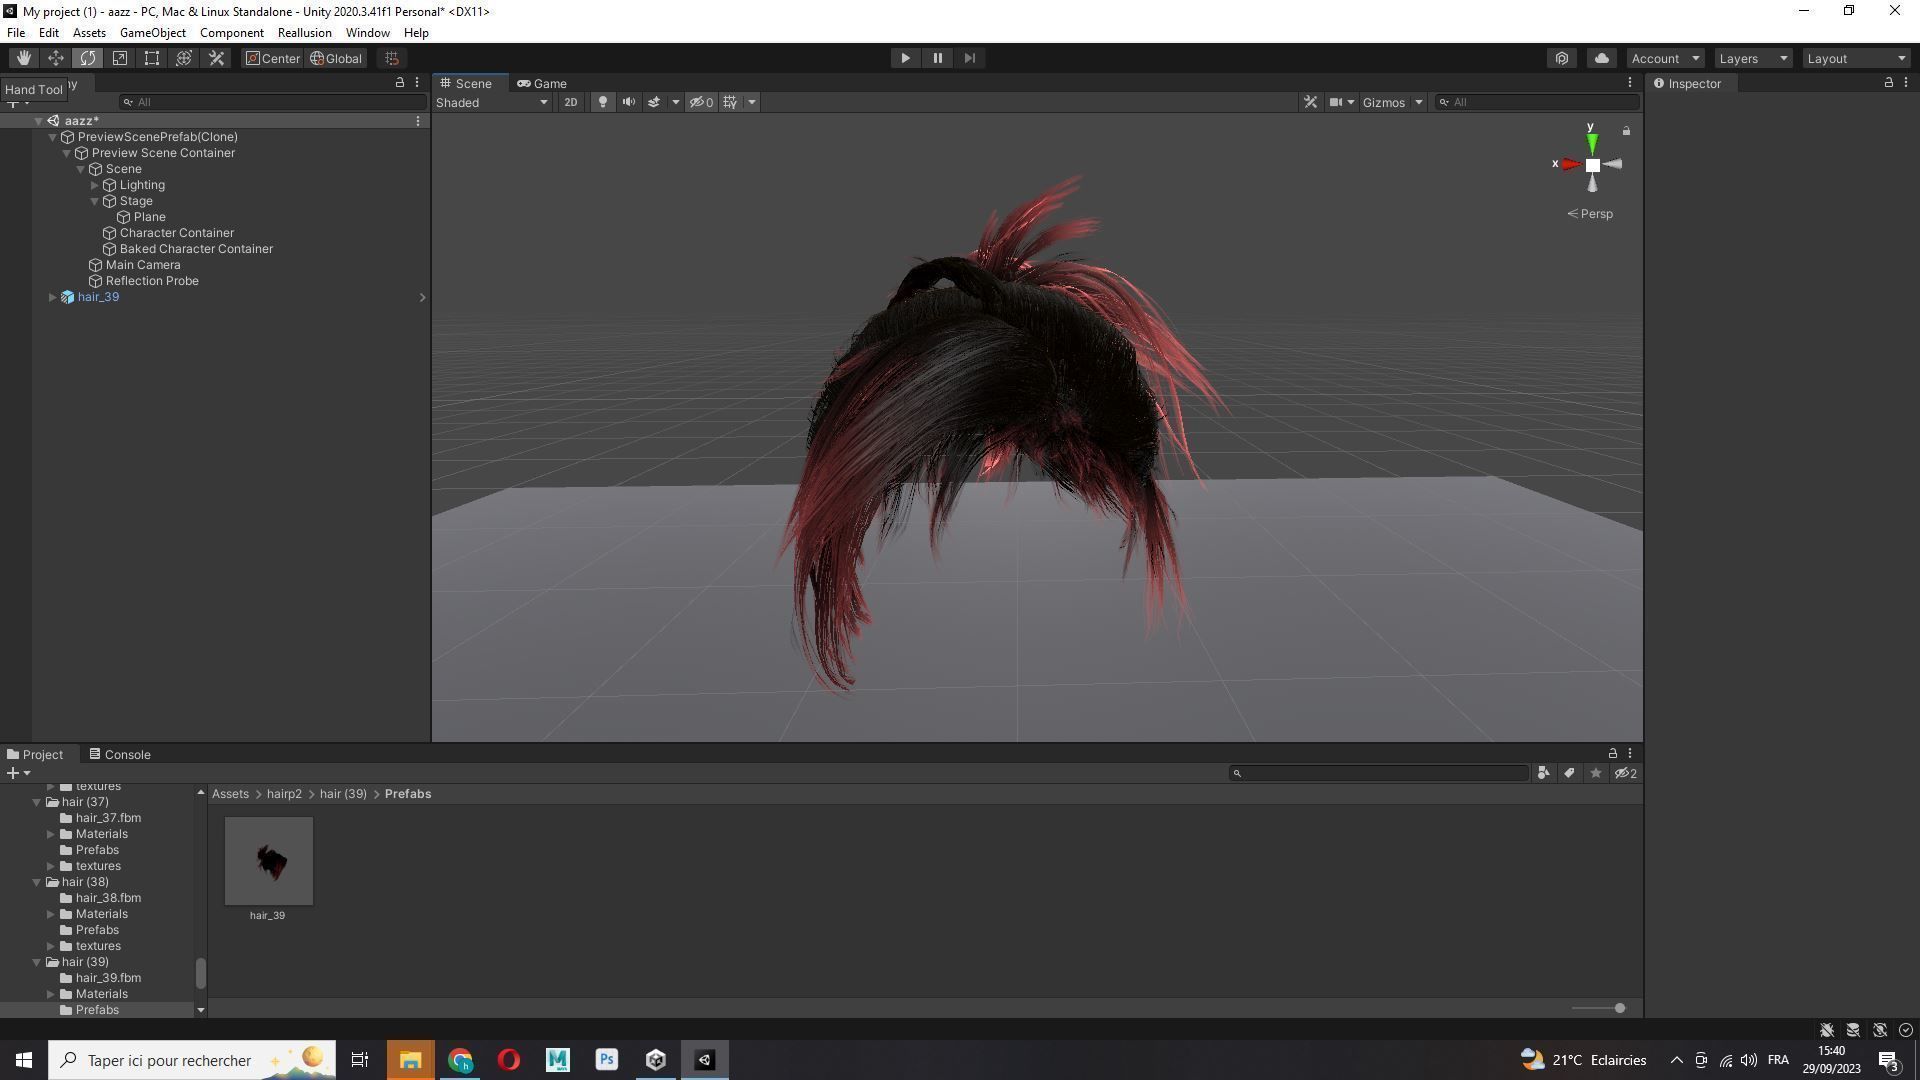Screen dimensions: 1920x1080
Task: Open the Window menu
Action: [368, 33]
